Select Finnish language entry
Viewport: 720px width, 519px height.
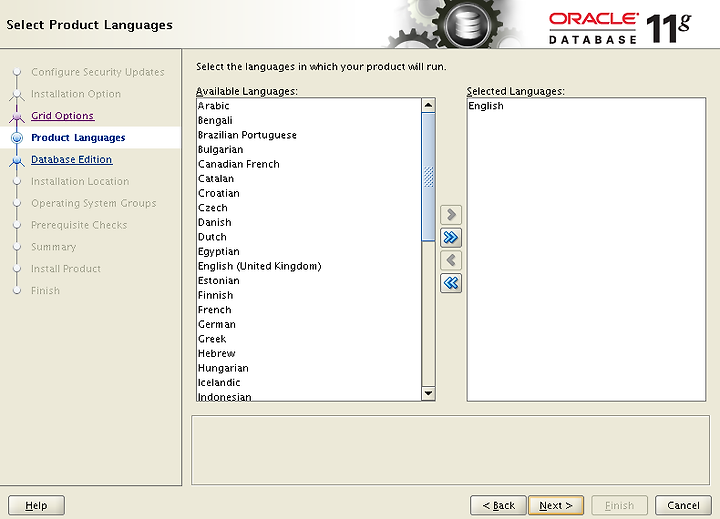pos(309,295)
